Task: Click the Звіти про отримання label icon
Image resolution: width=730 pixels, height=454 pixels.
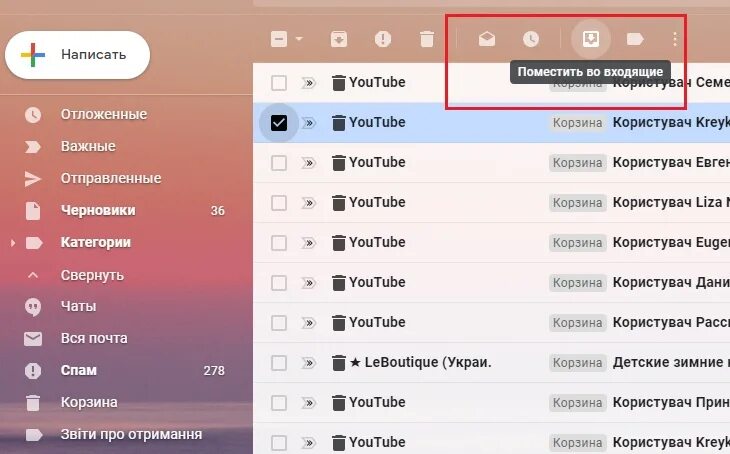Action: click(x=34, y=435)
